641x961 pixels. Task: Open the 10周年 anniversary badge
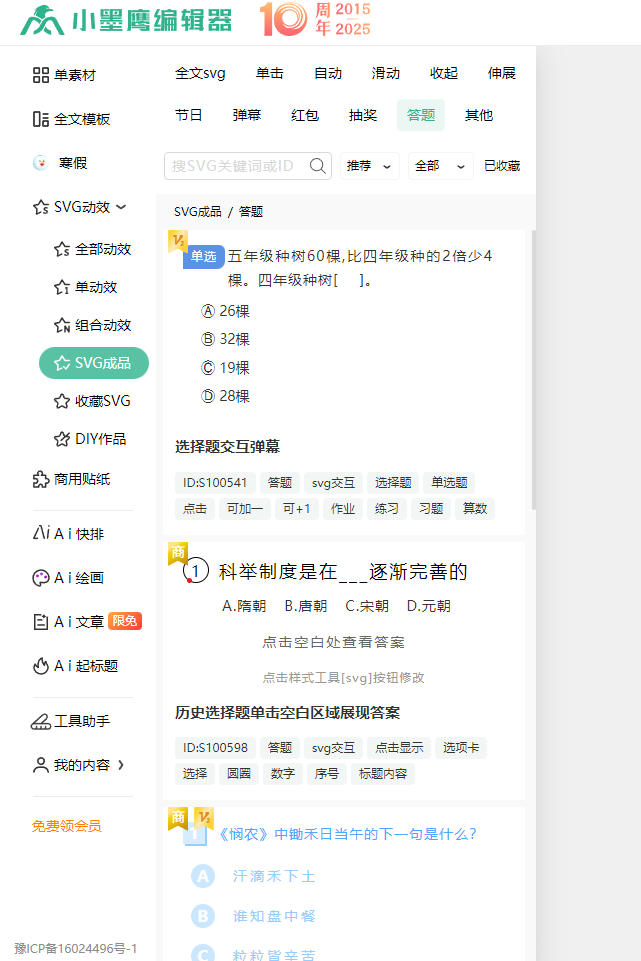click(316, 19)
